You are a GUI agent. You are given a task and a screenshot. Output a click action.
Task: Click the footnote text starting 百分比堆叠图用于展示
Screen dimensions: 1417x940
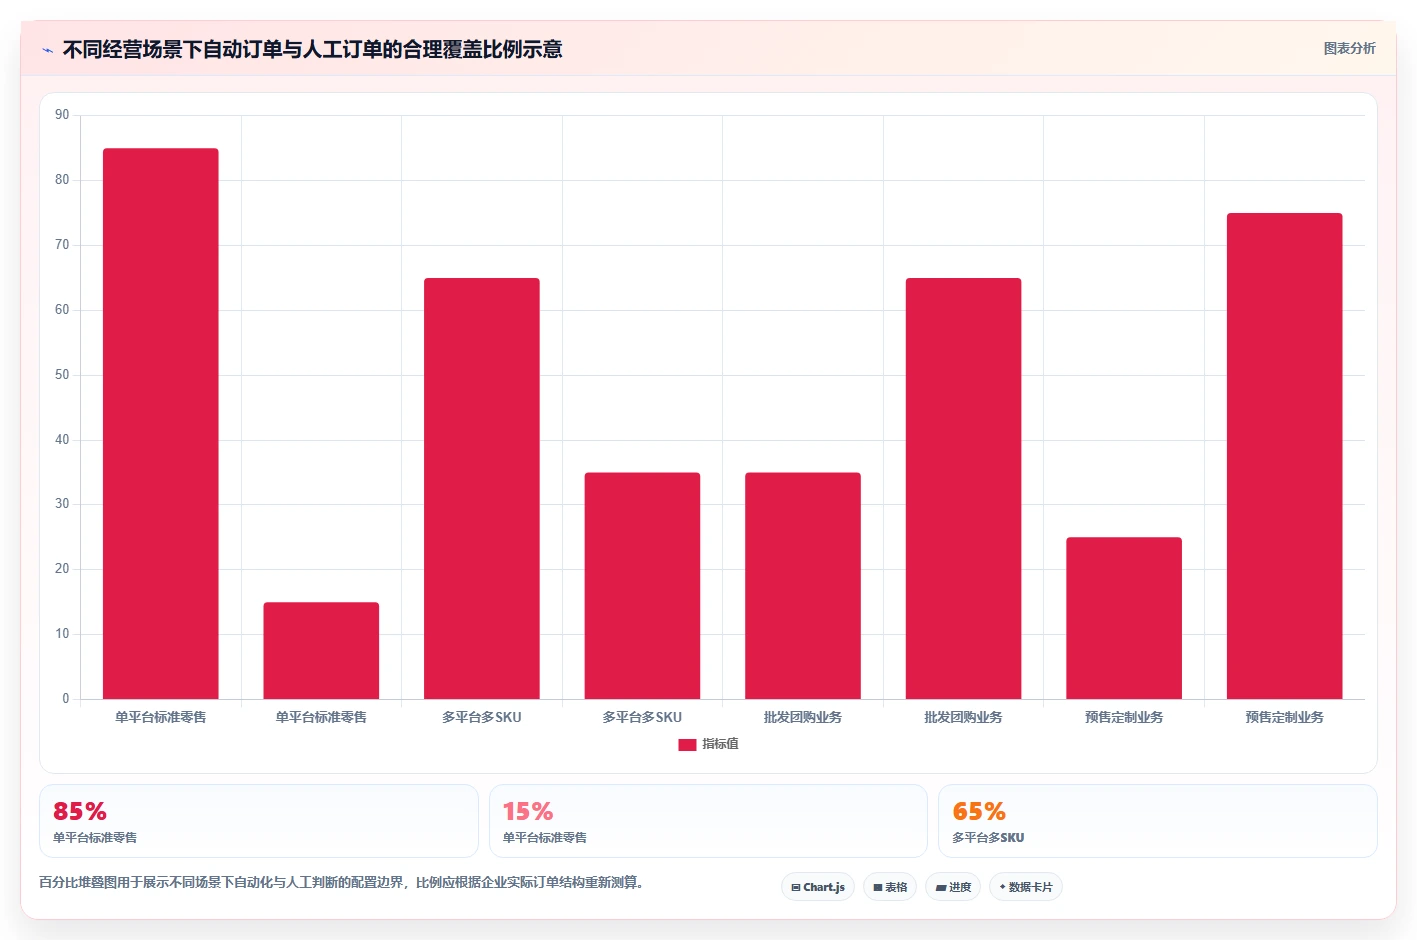click(343, 882)
